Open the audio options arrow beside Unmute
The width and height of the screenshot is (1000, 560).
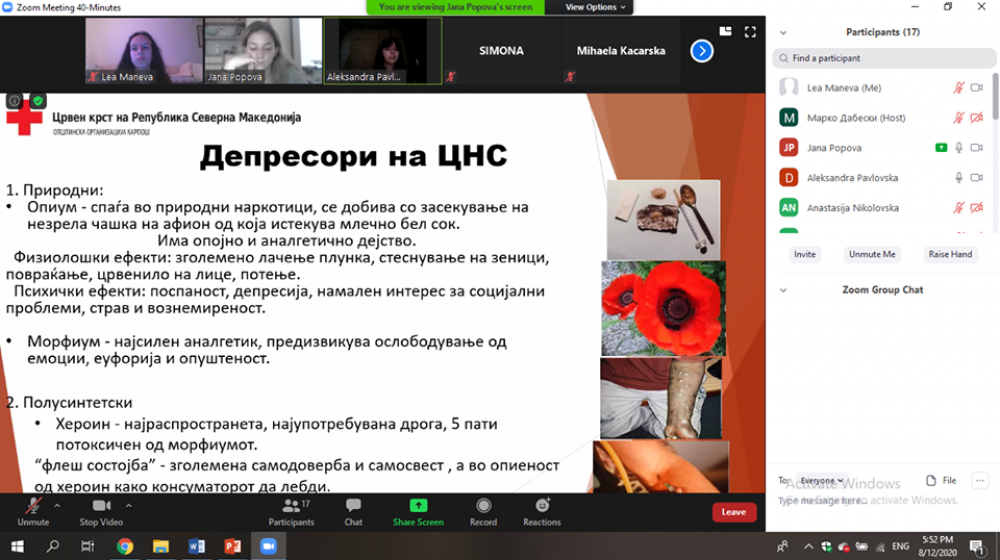point(56,505)
